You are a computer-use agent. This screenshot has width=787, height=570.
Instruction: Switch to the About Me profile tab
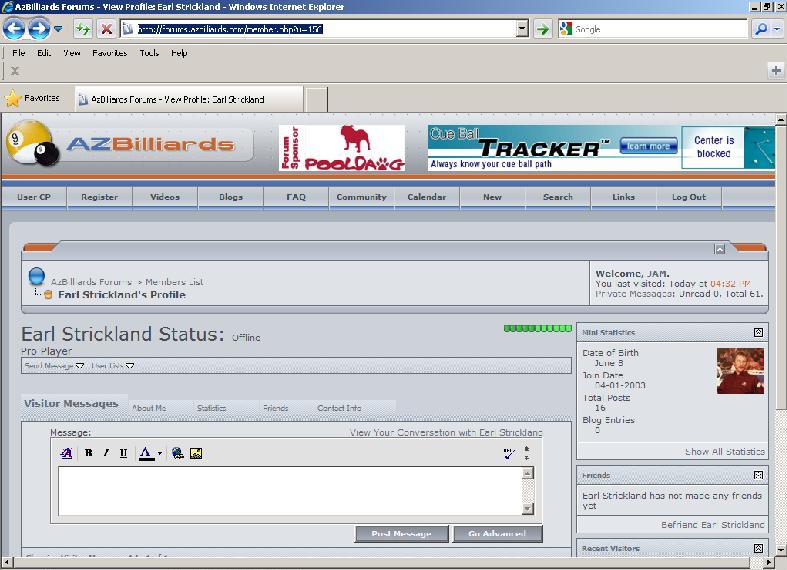click(x=149, y=408)
